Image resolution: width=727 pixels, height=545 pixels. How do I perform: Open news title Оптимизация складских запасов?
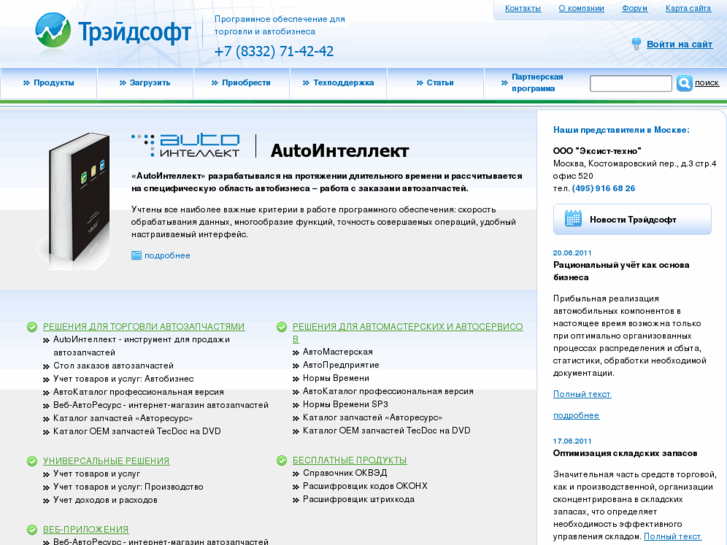pos(625,453)
